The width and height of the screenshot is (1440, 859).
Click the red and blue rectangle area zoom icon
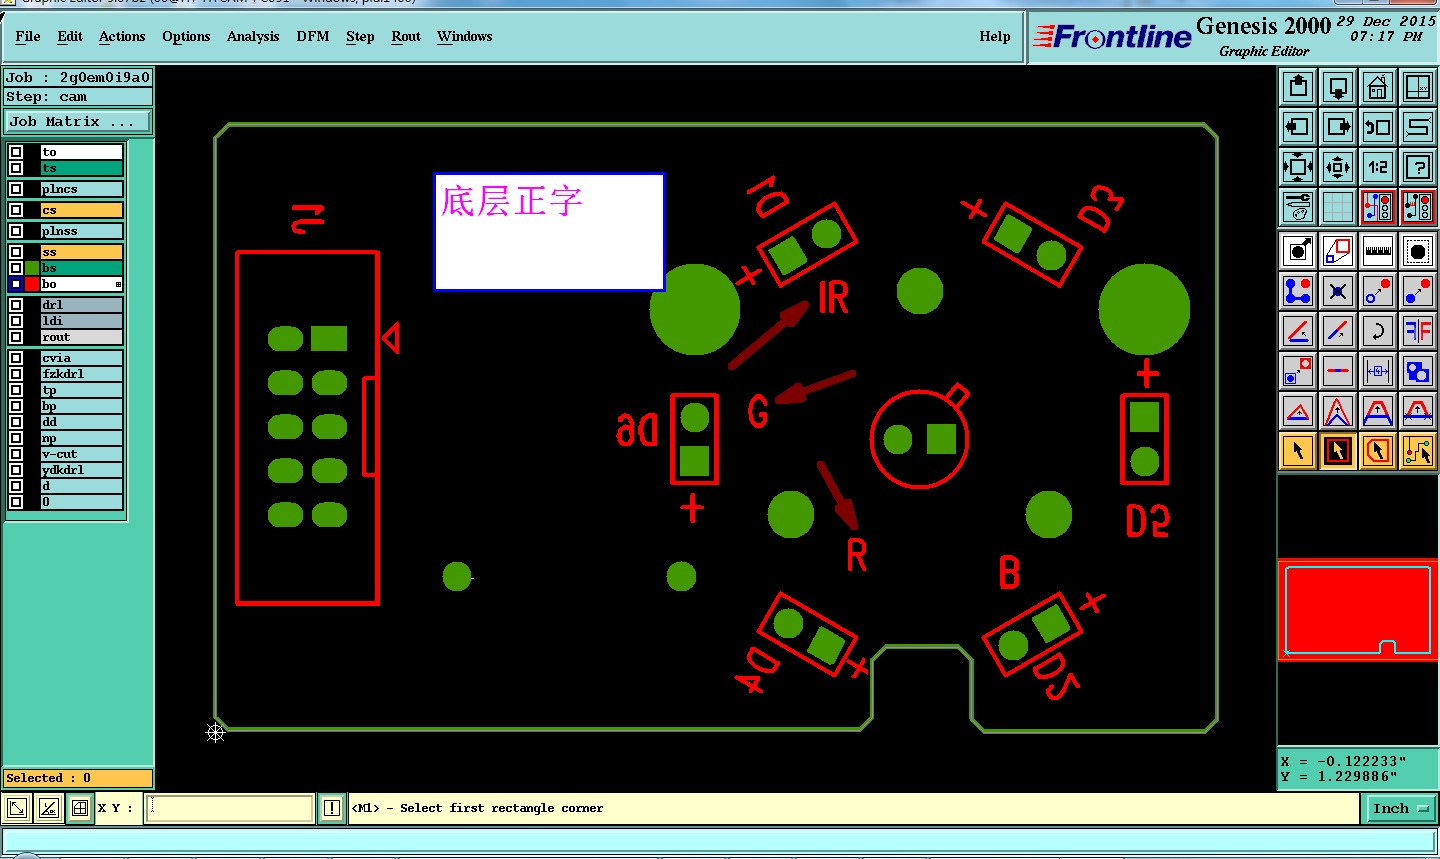pos(1338,251)
